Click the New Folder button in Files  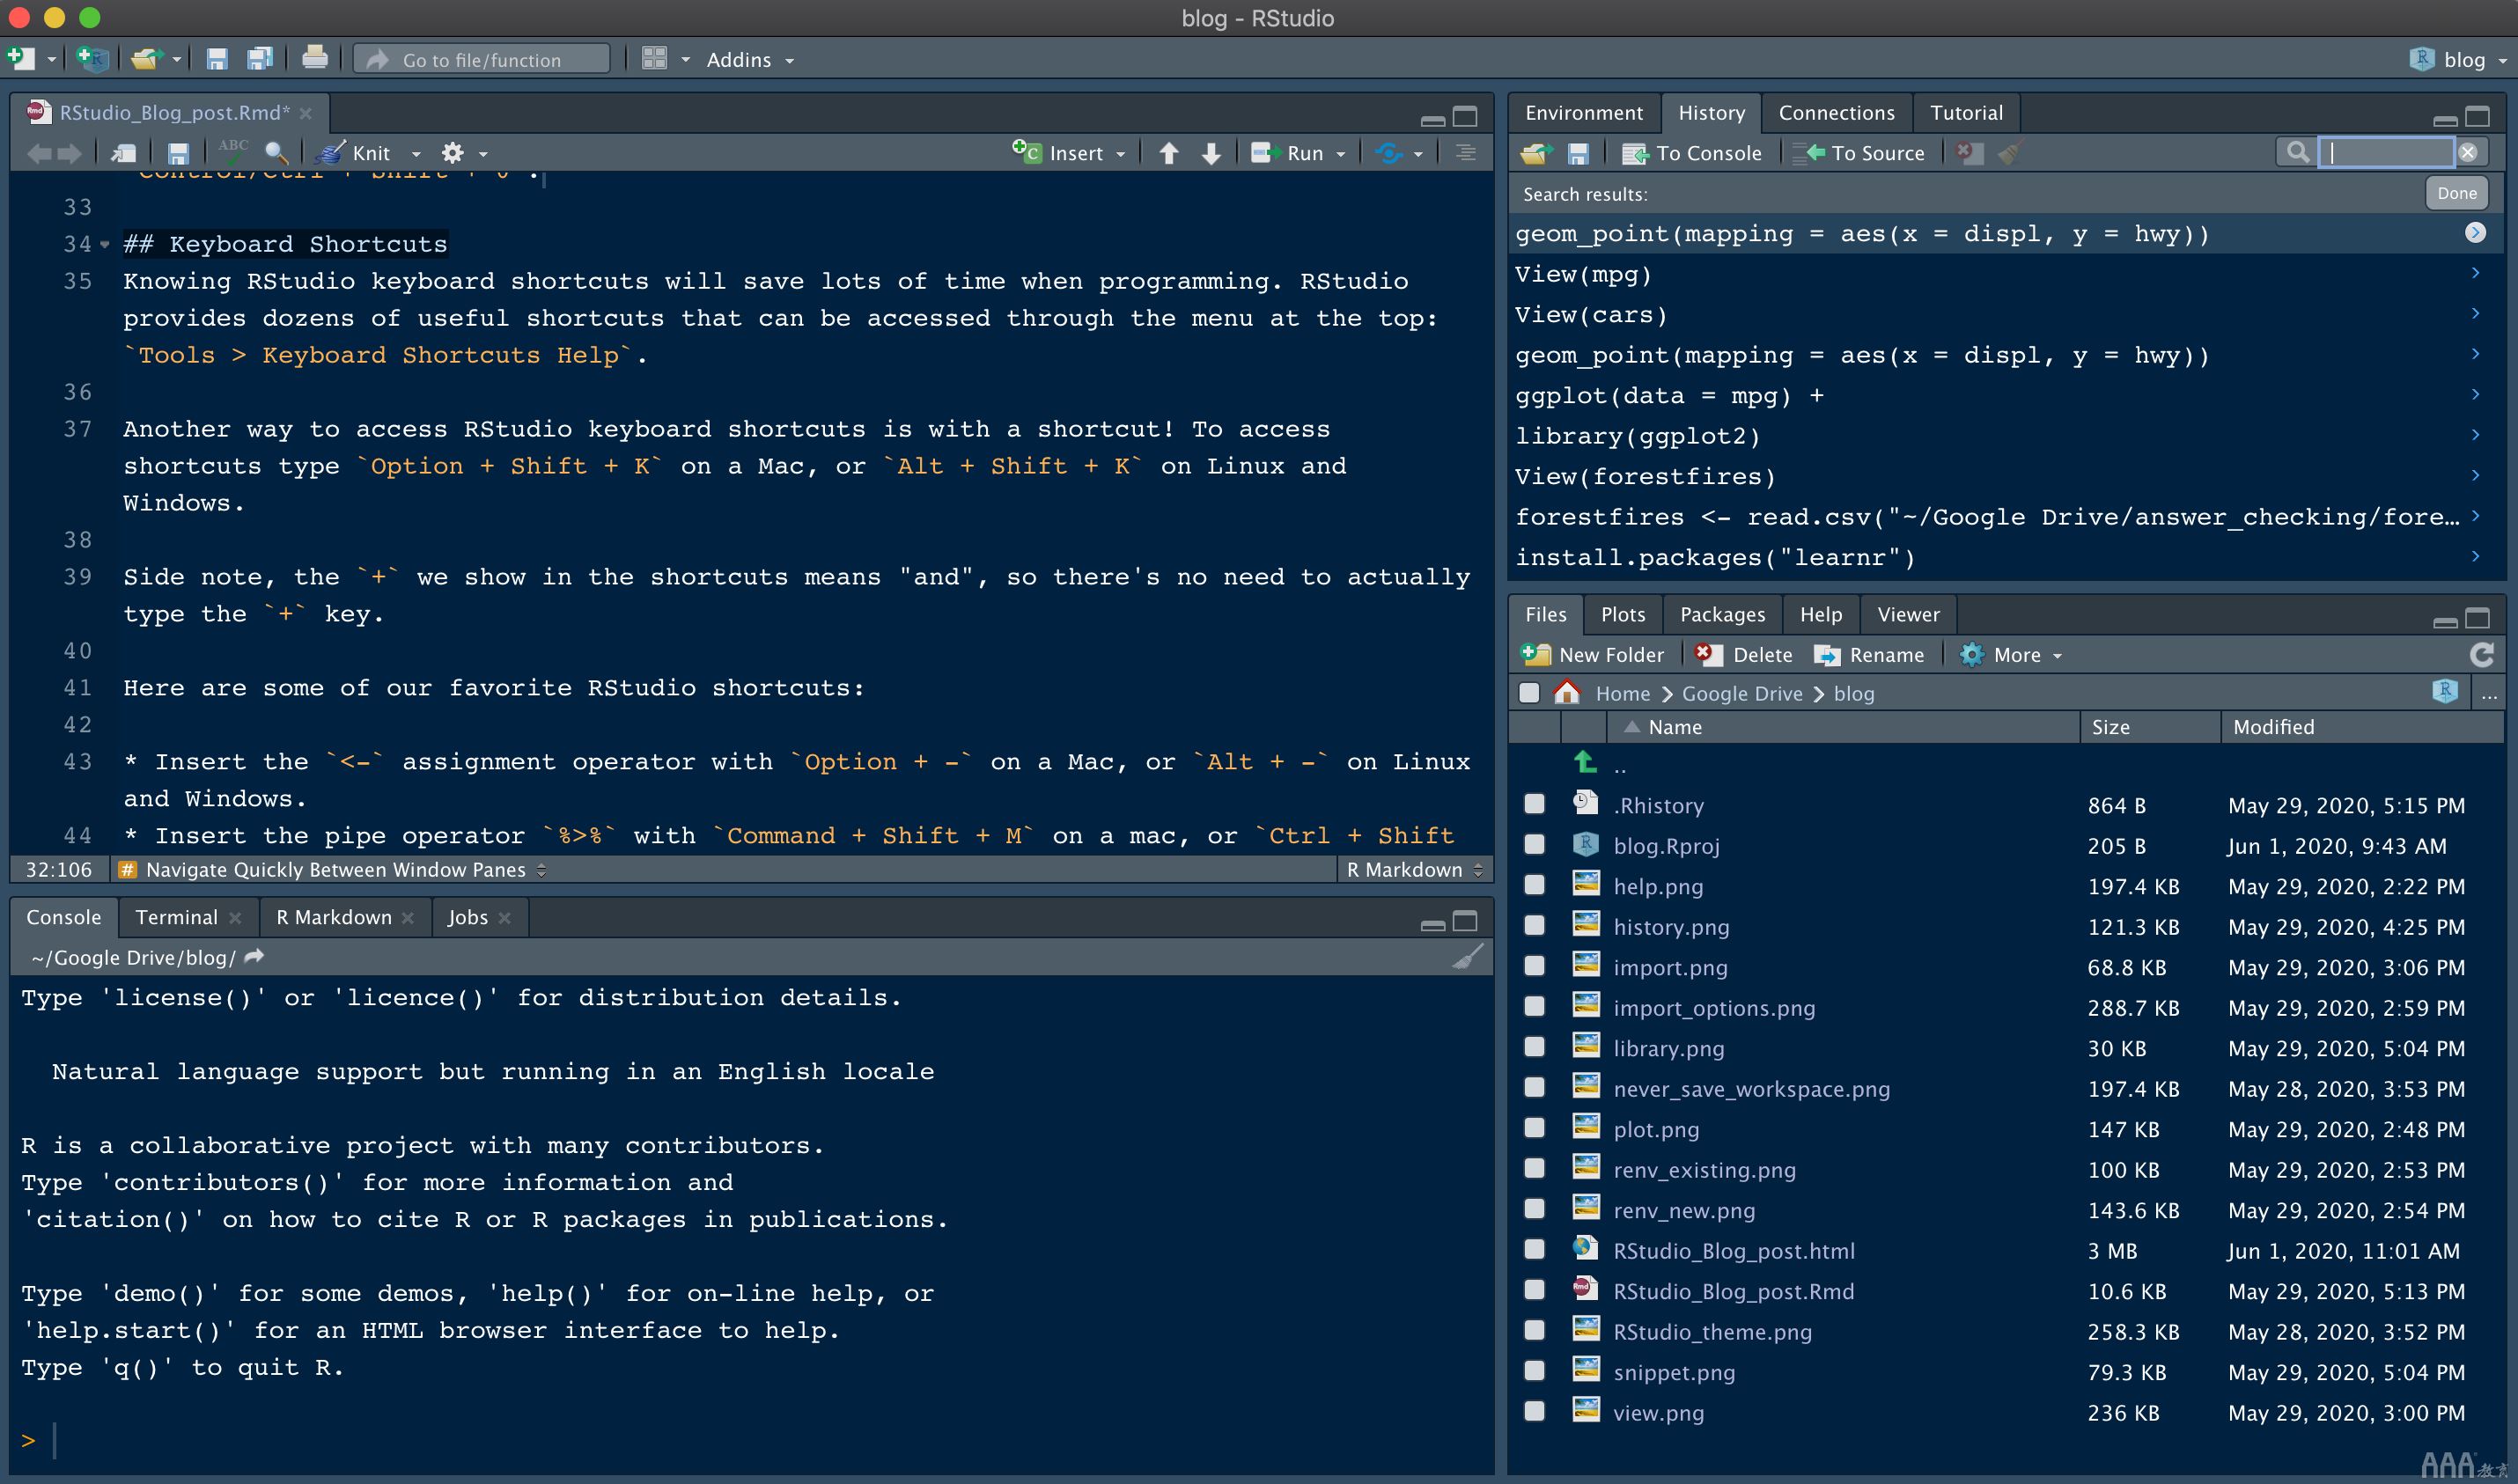click(1590, 656)
